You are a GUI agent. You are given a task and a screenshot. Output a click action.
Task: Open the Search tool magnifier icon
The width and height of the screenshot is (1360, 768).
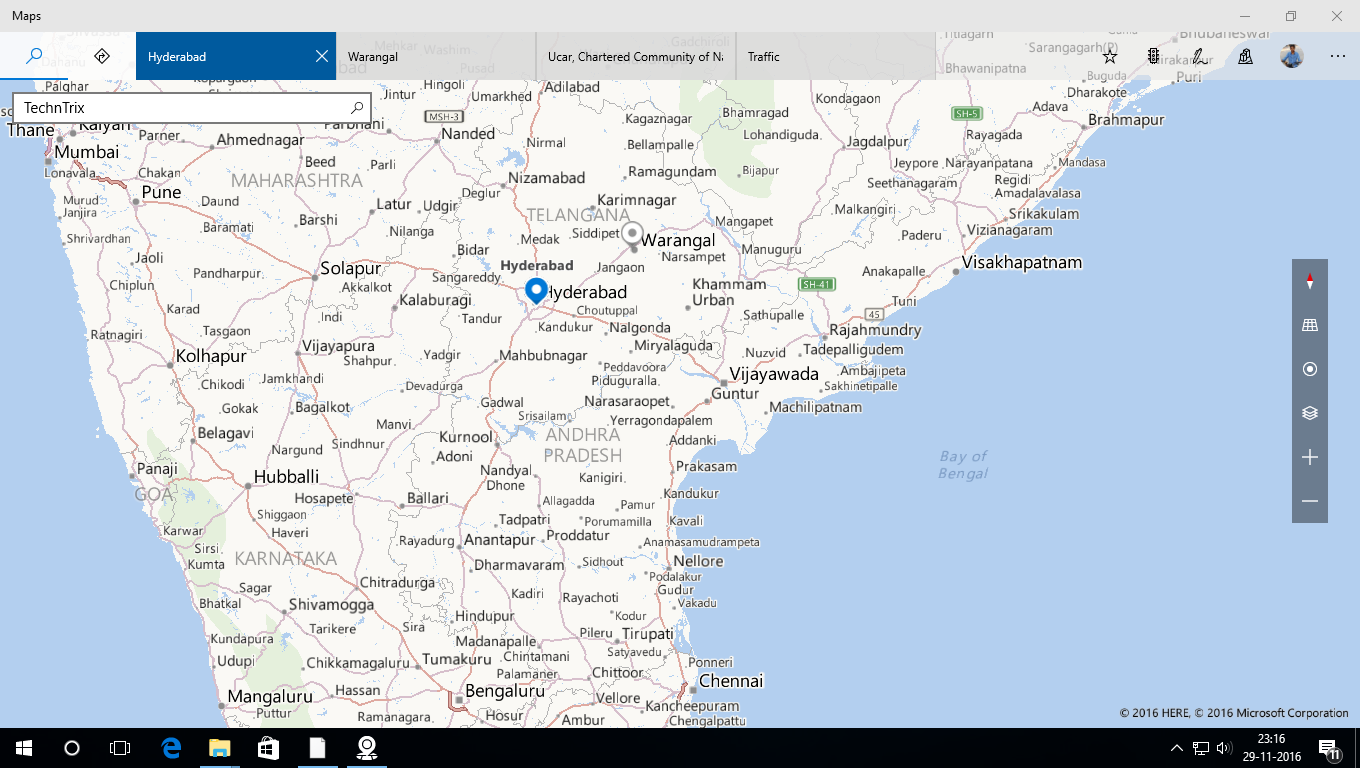[x=34, y=56]
